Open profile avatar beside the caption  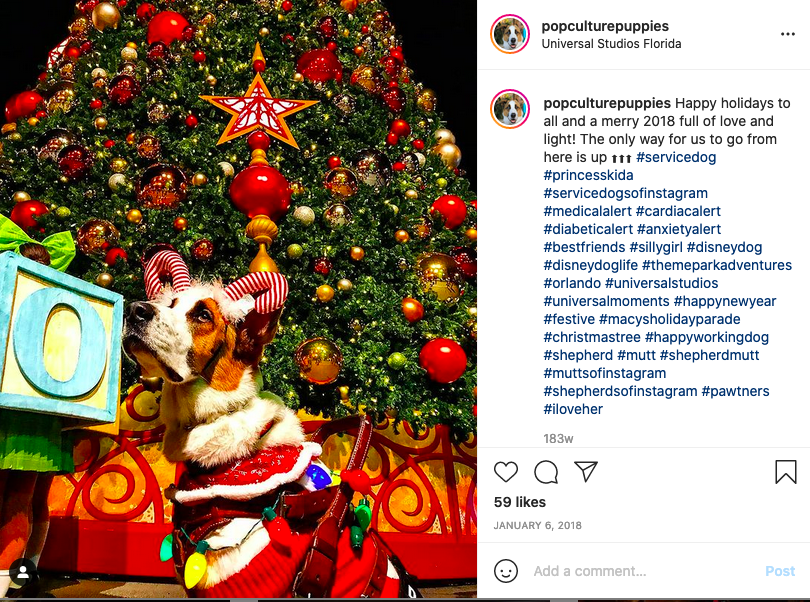tap(510, 109)
